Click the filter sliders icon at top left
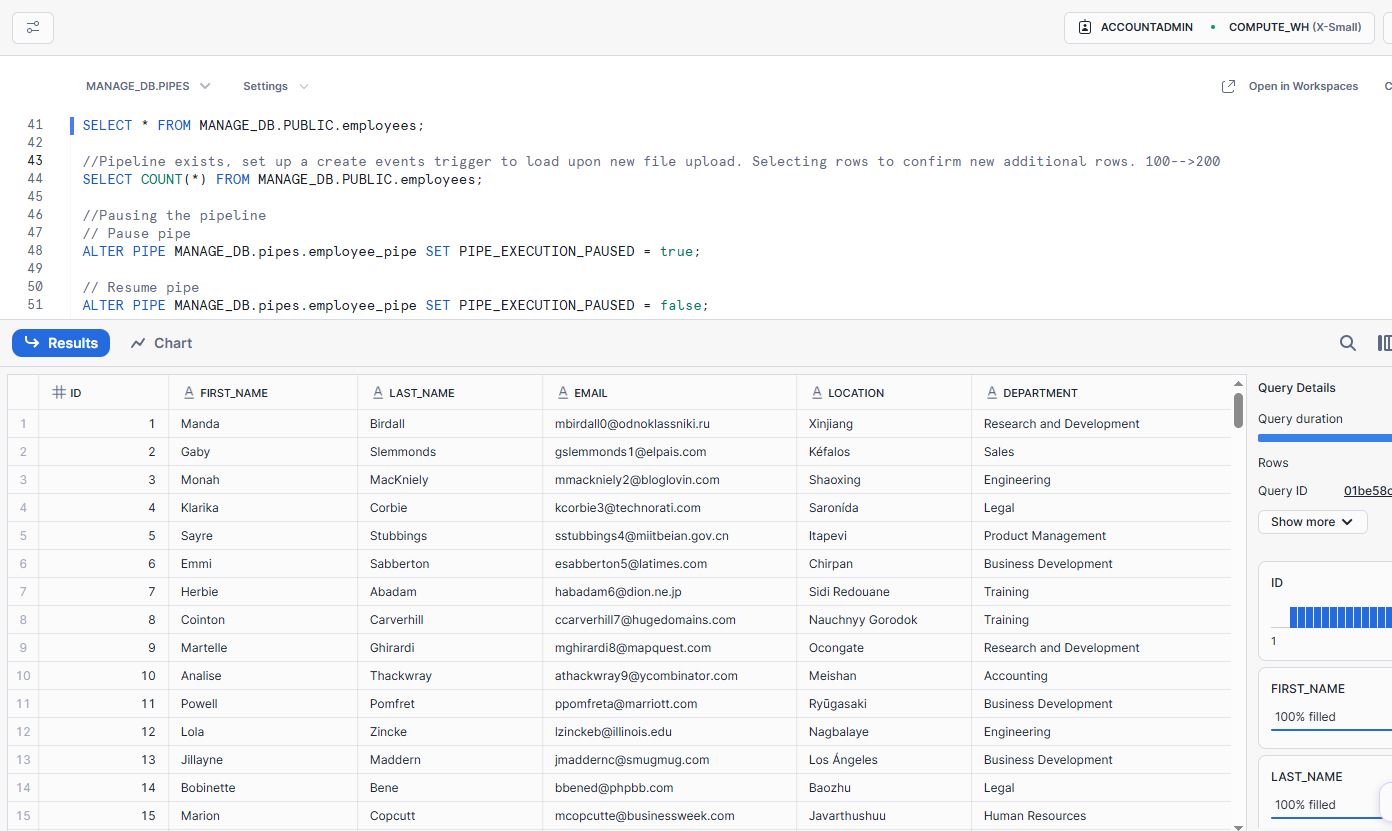Viewport: 1392px width, 831px height. tap(33, 27)
